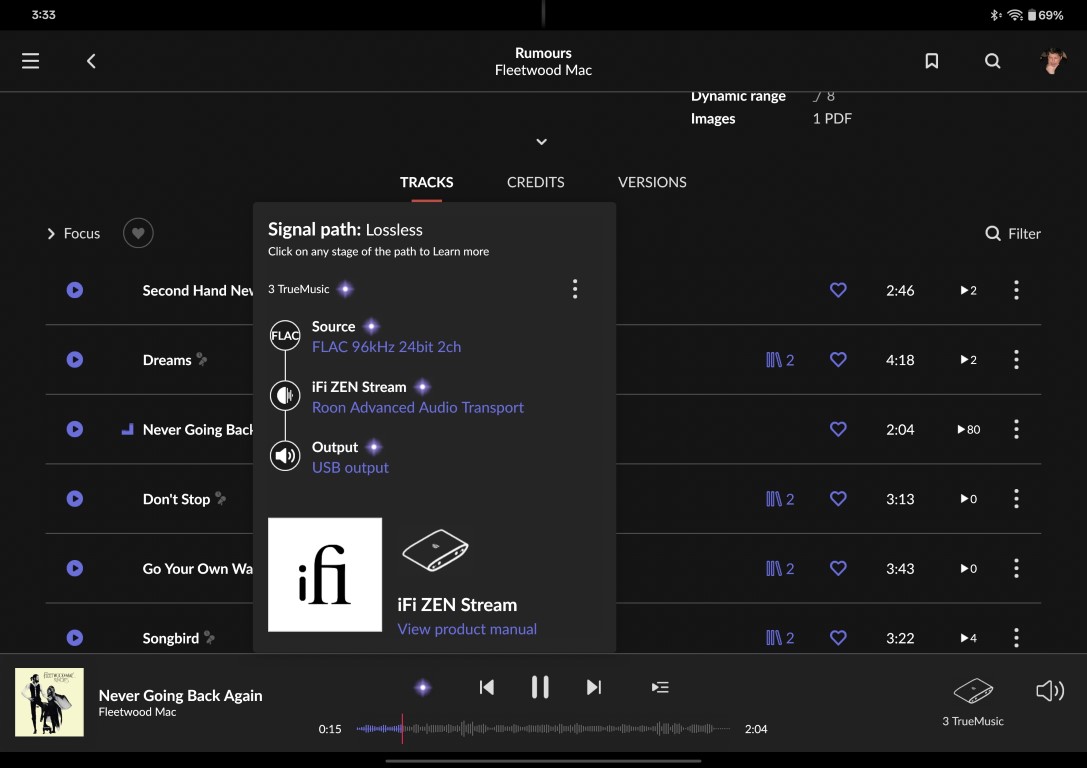Open the signal path star in player bar
This screenshot has width=1087, height=768.
(423, 688)
